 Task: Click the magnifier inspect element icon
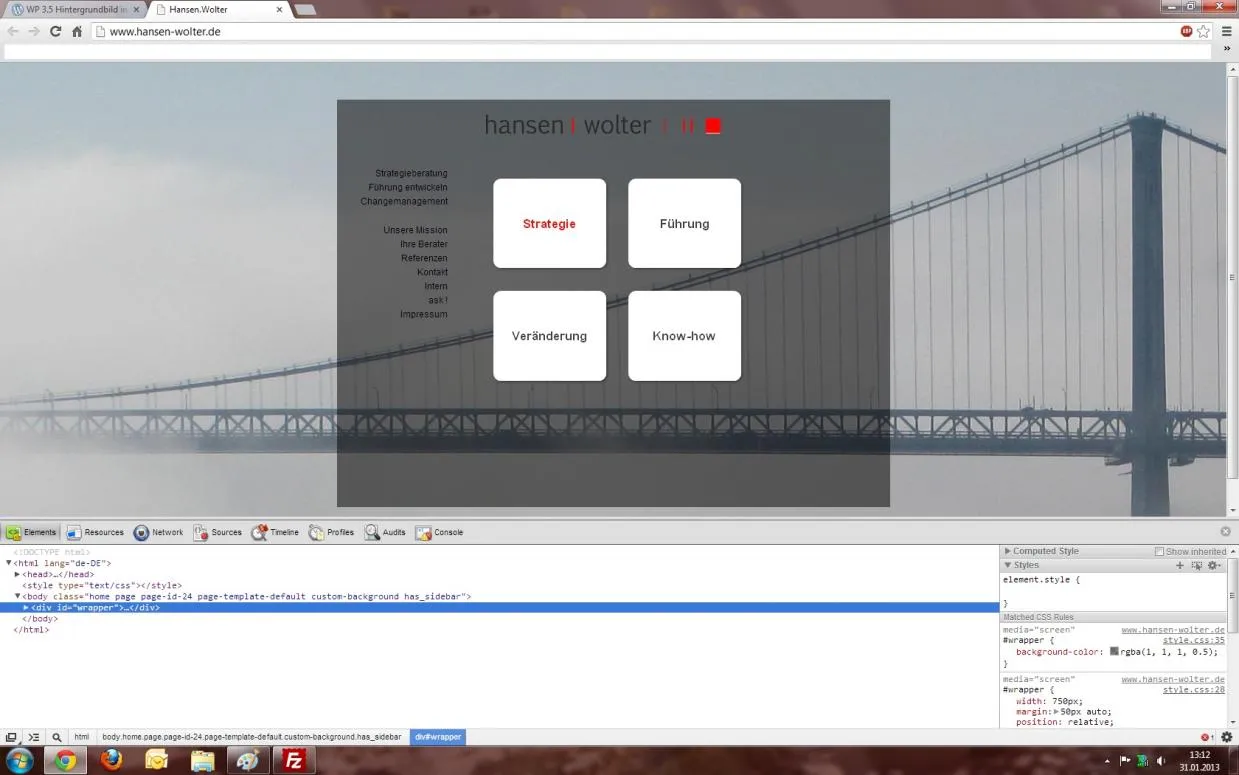56,737
